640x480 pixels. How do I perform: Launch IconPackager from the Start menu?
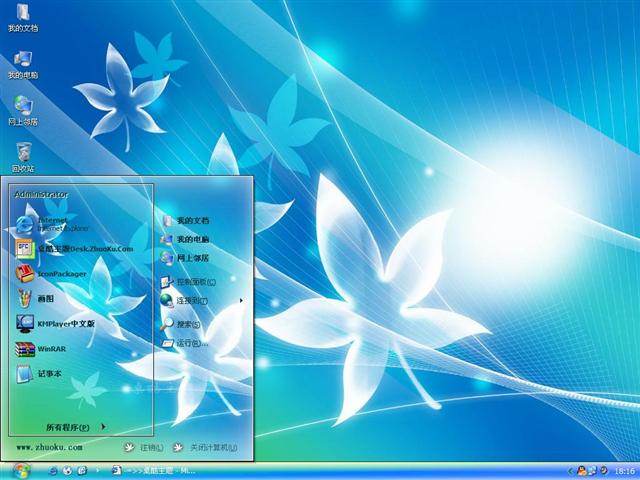pyautogui.click(x=51, y=273)
